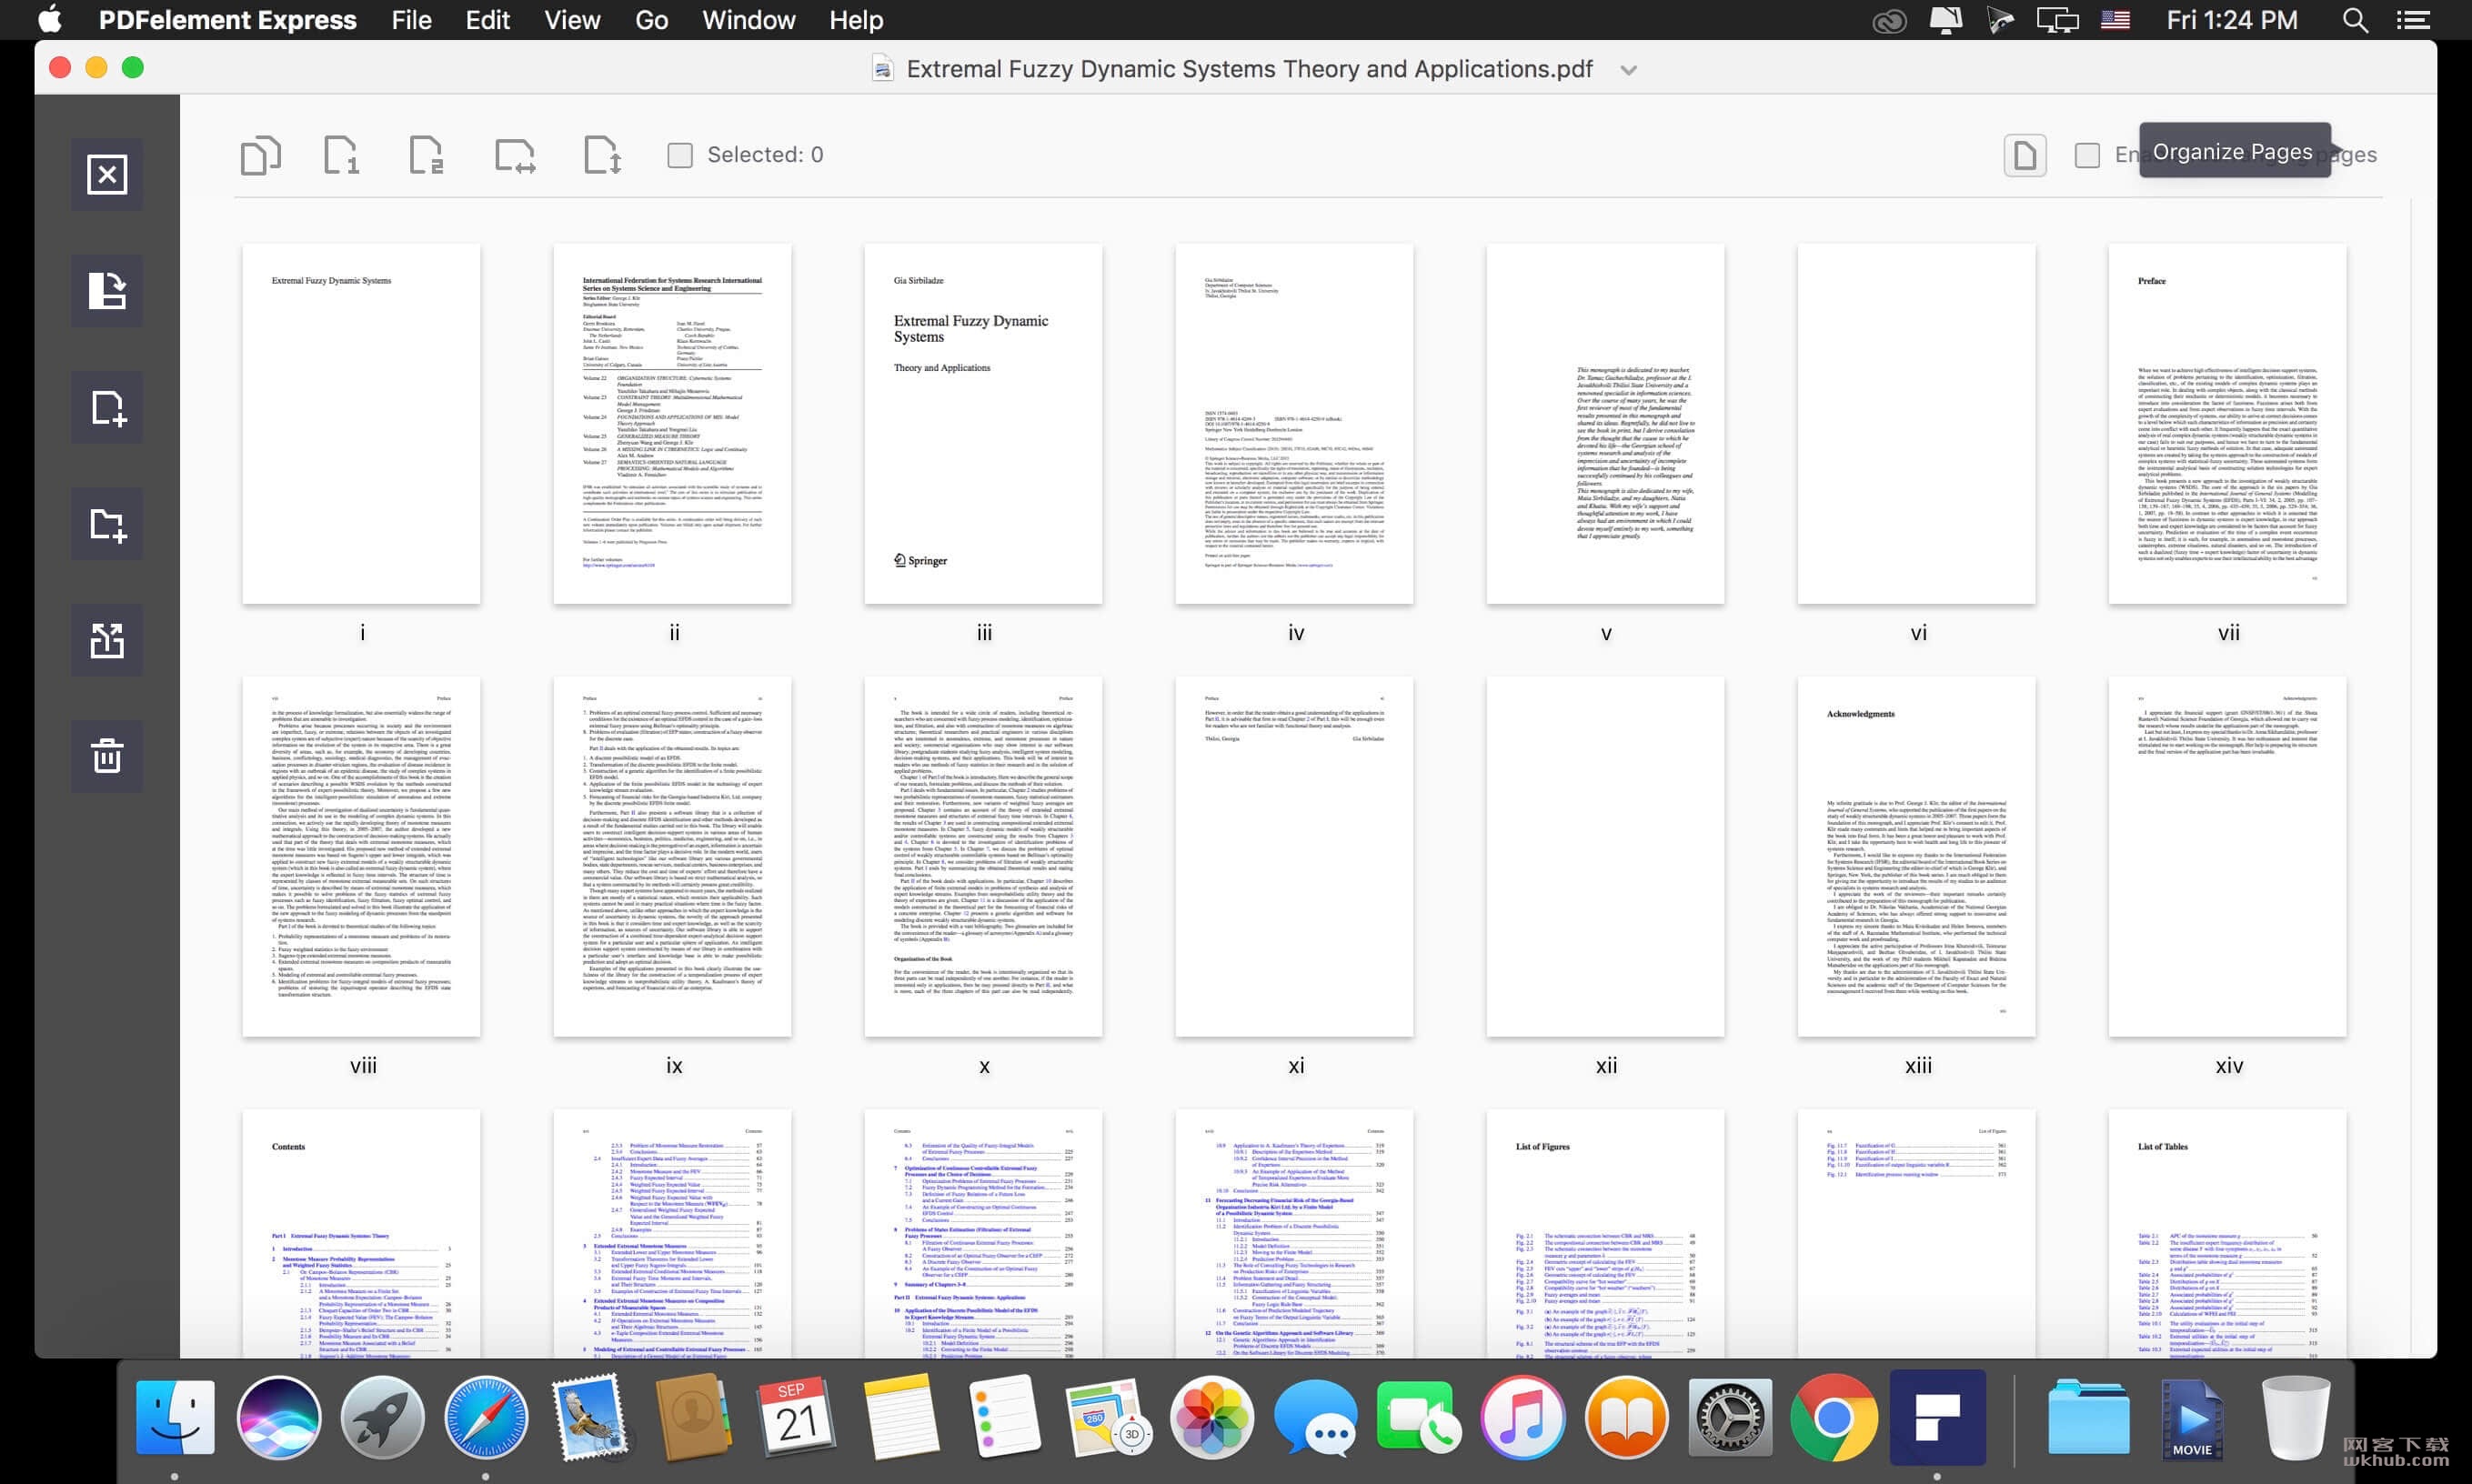
Task: Open Calendar showing SEP 21 in Dock
Action: pyautogui.click(x=796, y=1417)
